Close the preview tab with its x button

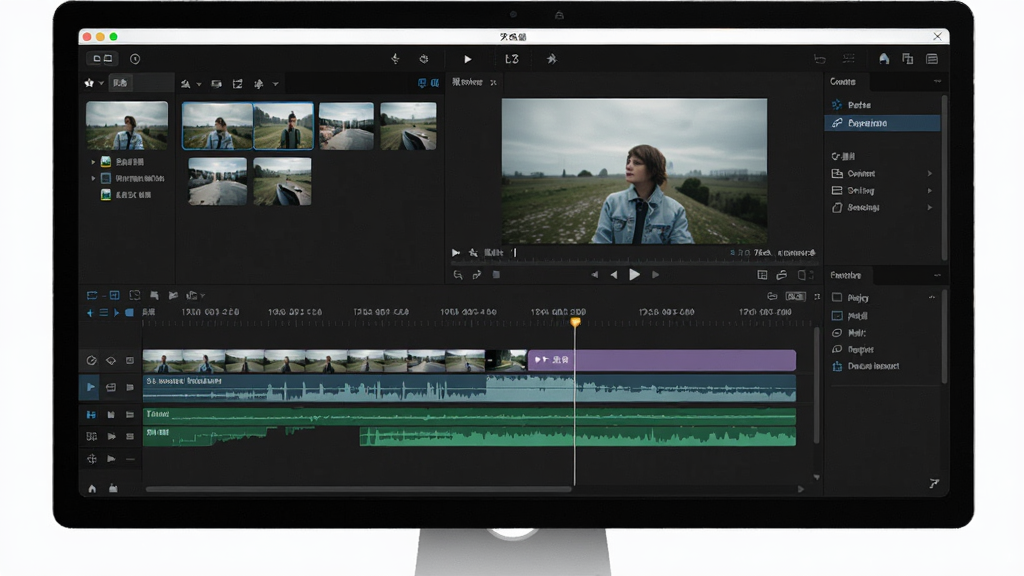(x=494, y=82)
